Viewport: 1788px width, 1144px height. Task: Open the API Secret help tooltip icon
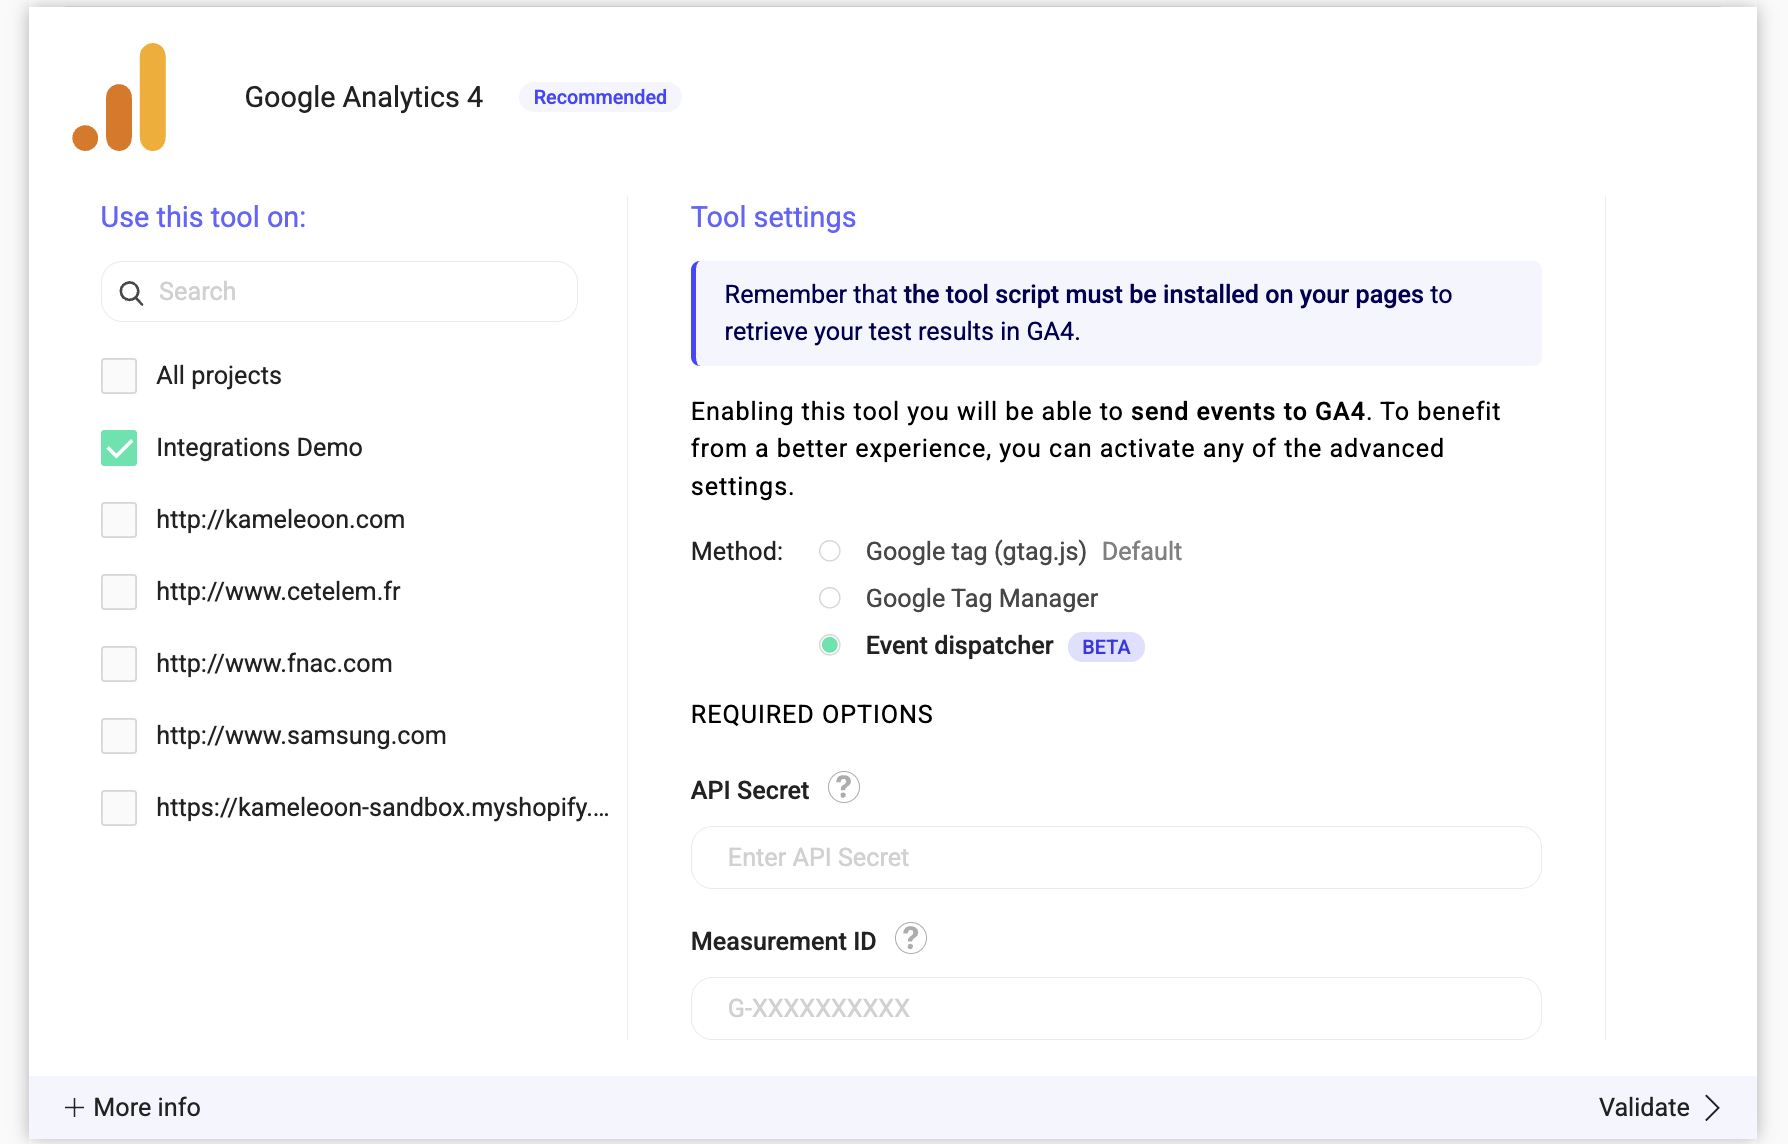(843, 788)
